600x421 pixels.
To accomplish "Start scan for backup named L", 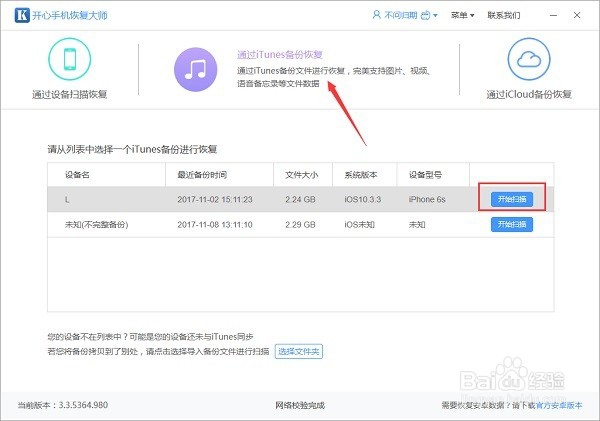I will pos(512,199).
